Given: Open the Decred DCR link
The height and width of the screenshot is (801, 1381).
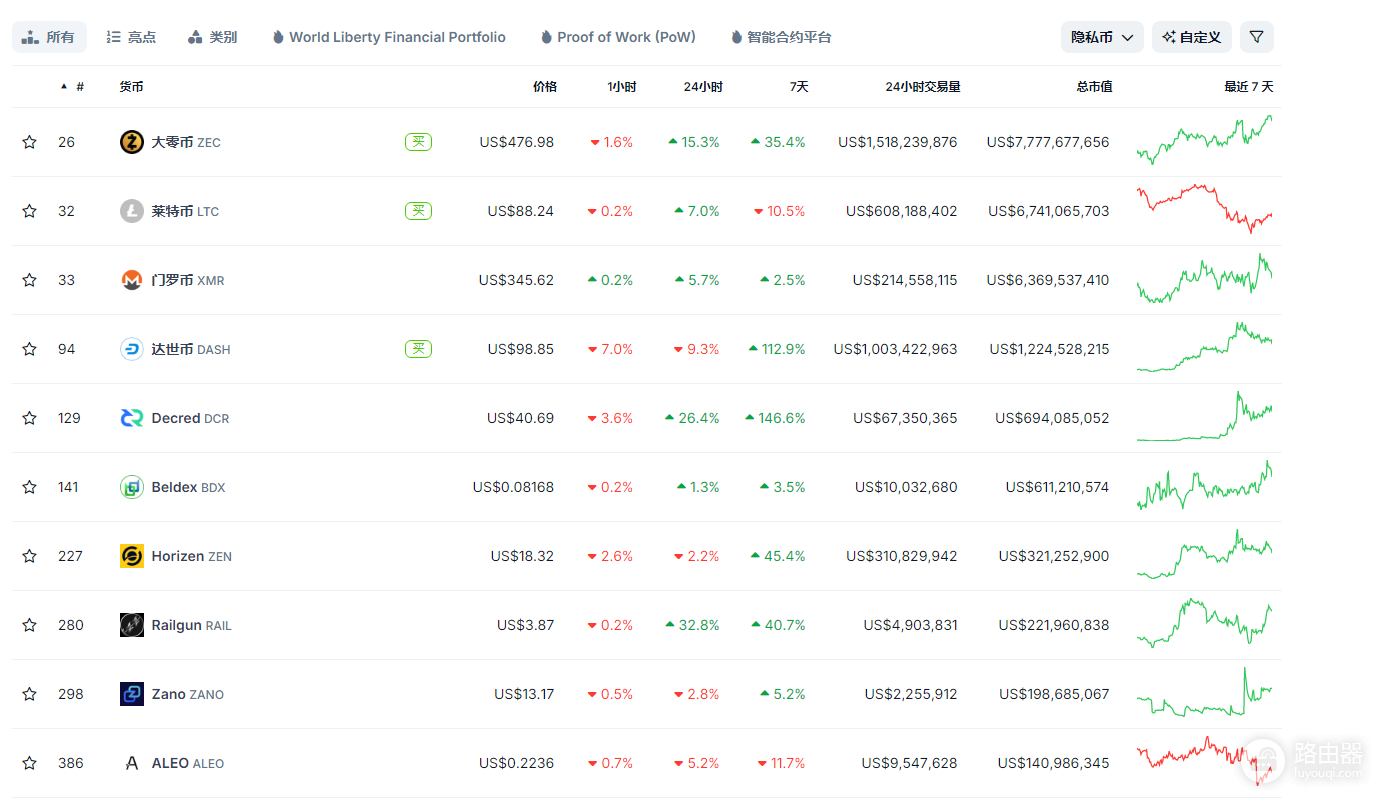Looking at the screenshot, I should pyautogui.click(x=190, y=418).
